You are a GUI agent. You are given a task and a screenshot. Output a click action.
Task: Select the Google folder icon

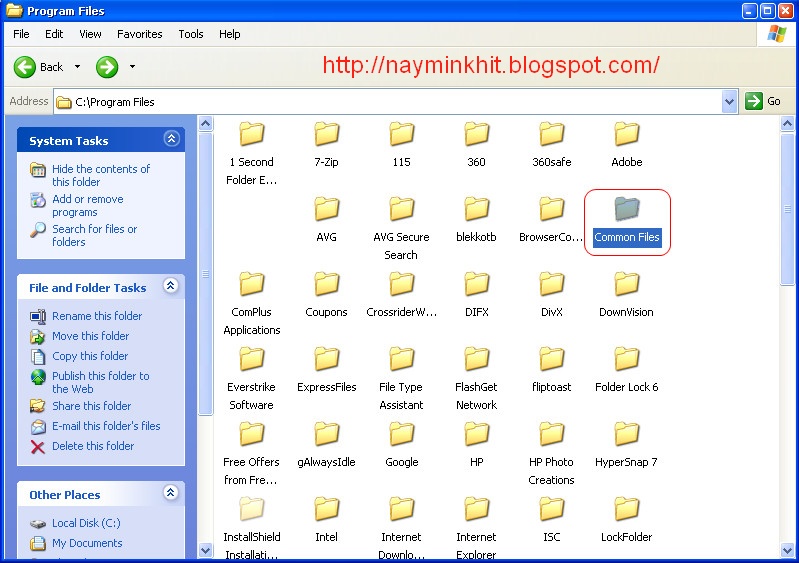coord(402,434)
